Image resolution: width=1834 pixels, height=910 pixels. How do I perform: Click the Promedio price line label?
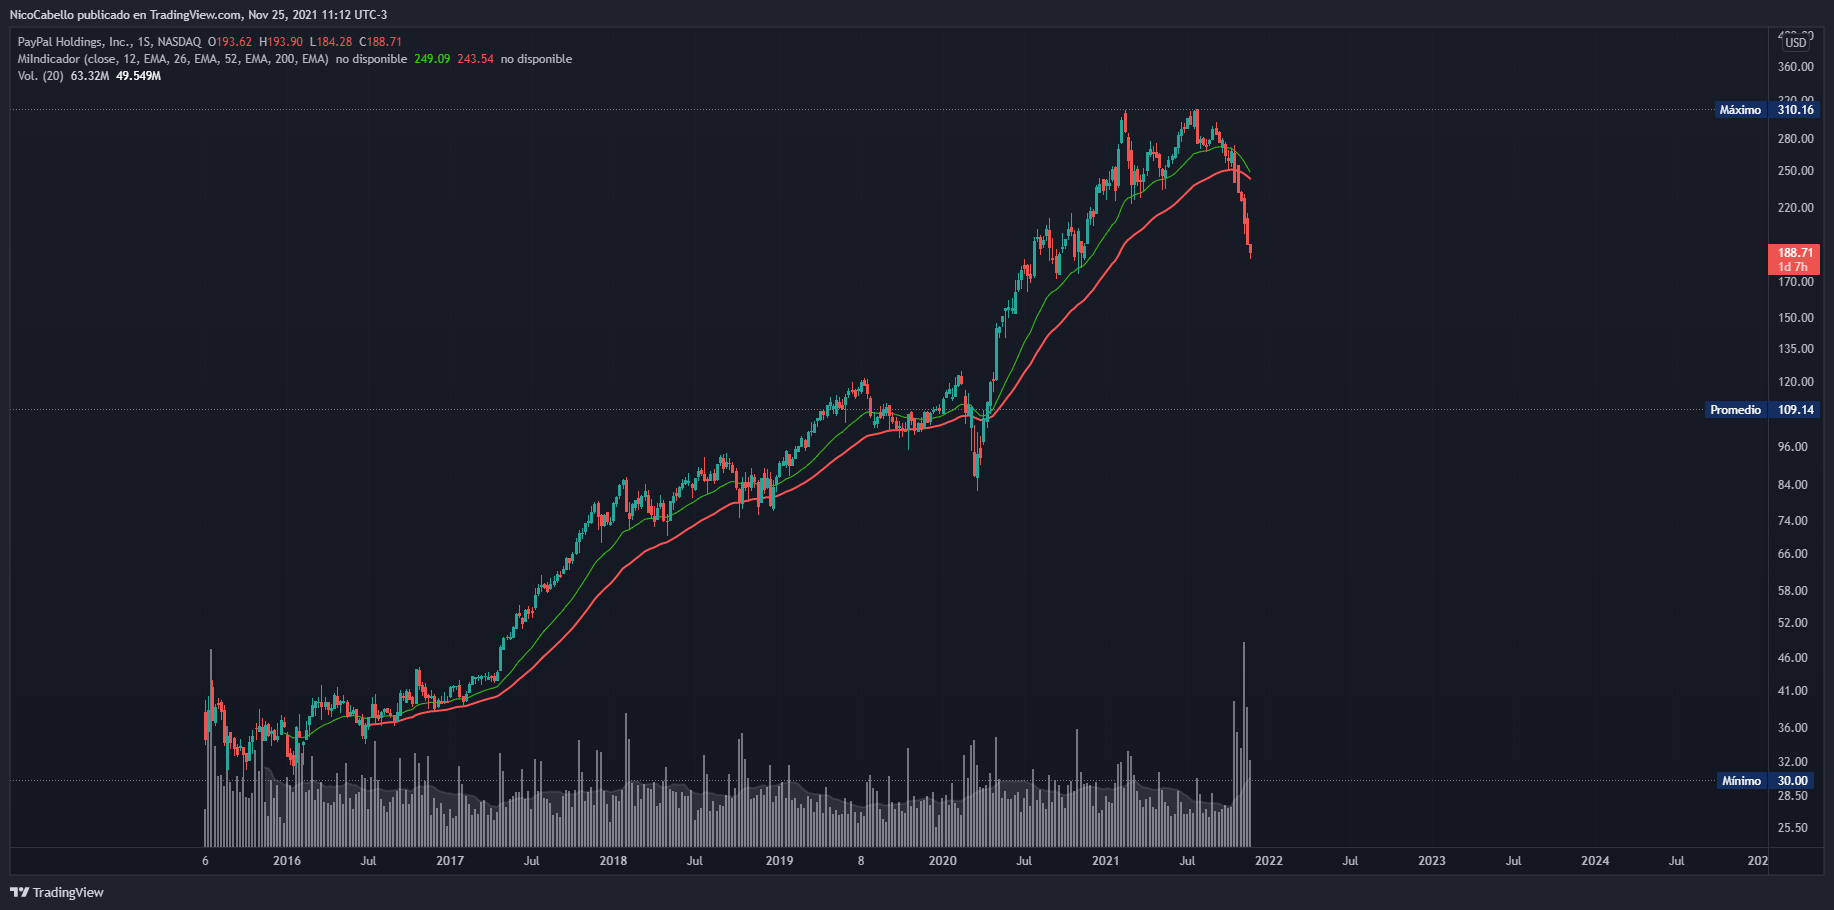pos(1735,410)
